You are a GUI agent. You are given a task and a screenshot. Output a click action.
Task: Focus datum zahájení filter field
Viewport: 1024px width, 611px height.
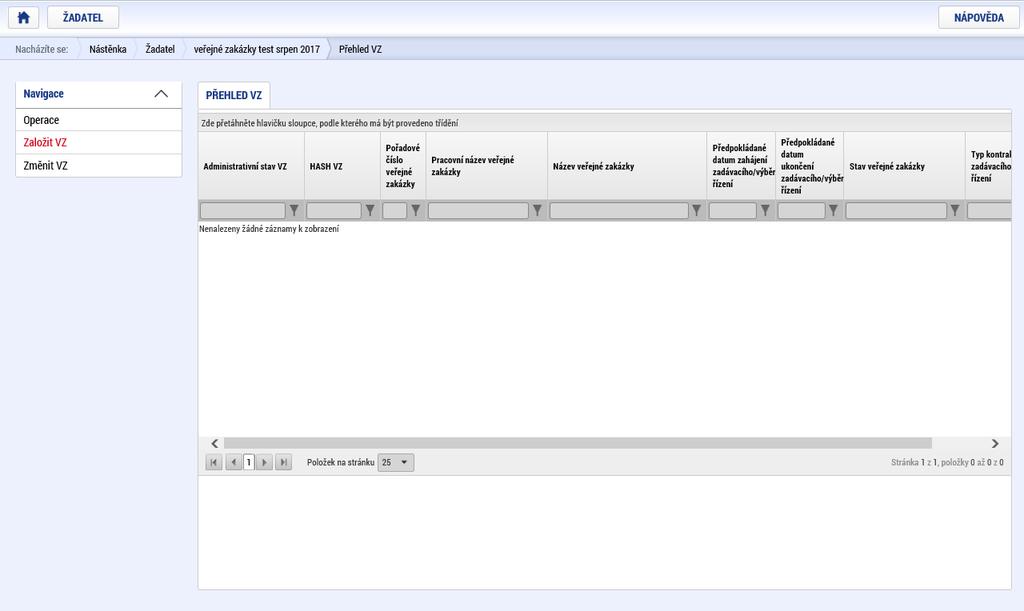coord(733,210)
